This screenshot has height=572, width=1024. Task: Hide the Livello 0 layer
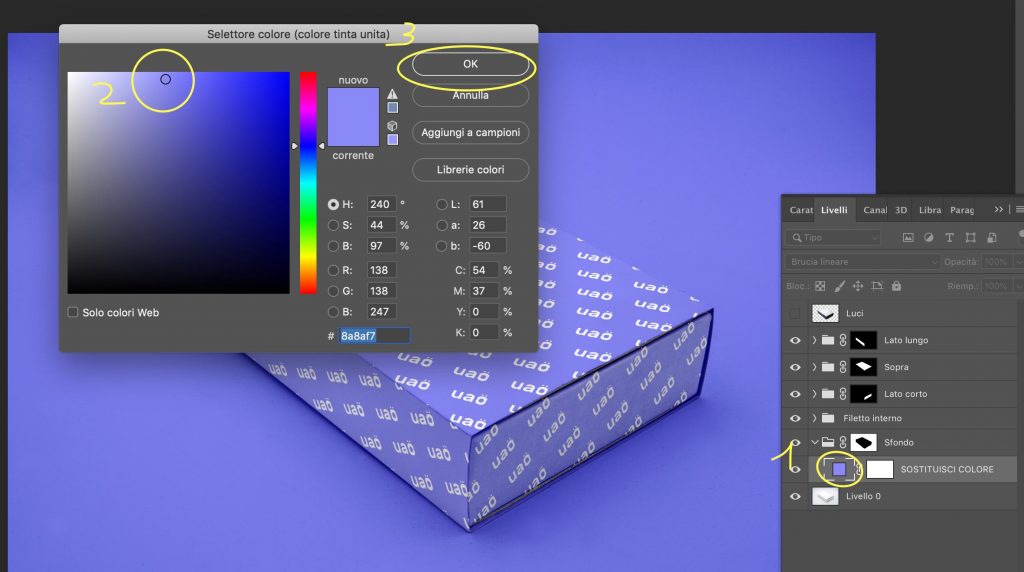tap(795, 496)
